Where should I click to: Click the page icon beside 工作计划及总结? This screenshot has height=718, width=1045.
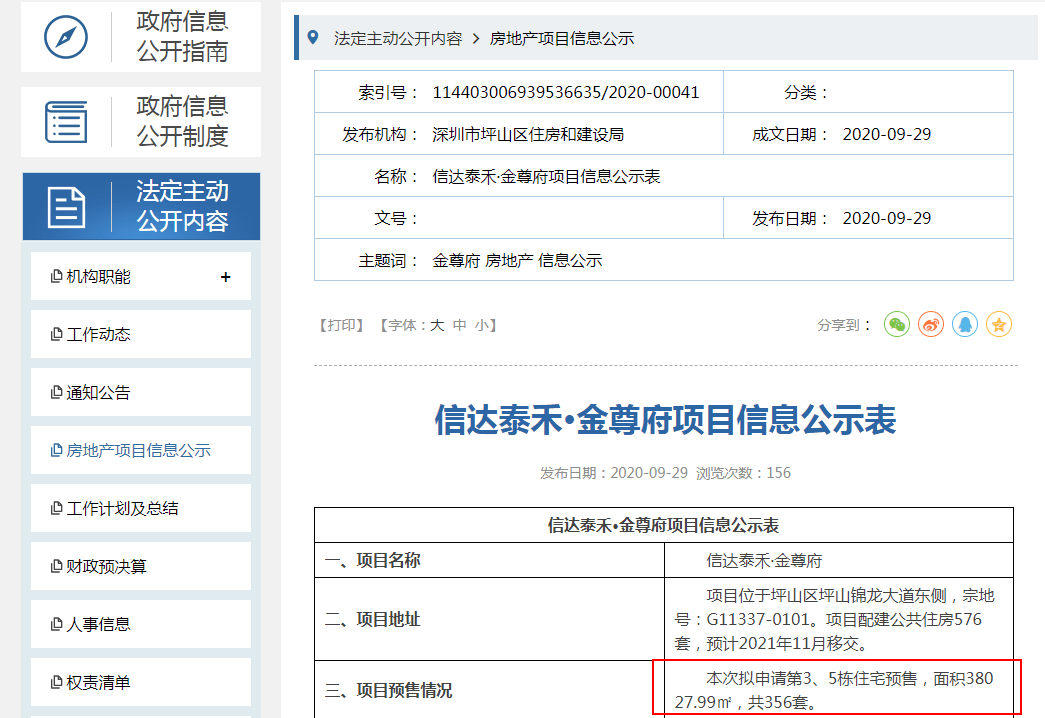pyautogui.click(x=57, y=508)
